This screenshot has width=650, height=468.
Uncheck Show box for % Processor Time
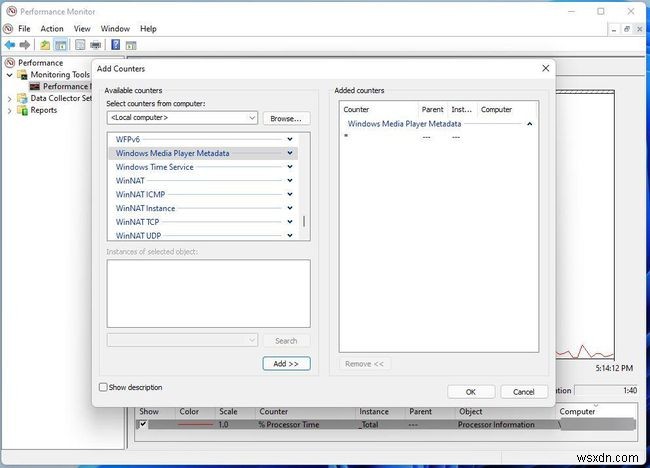[143, 424]
